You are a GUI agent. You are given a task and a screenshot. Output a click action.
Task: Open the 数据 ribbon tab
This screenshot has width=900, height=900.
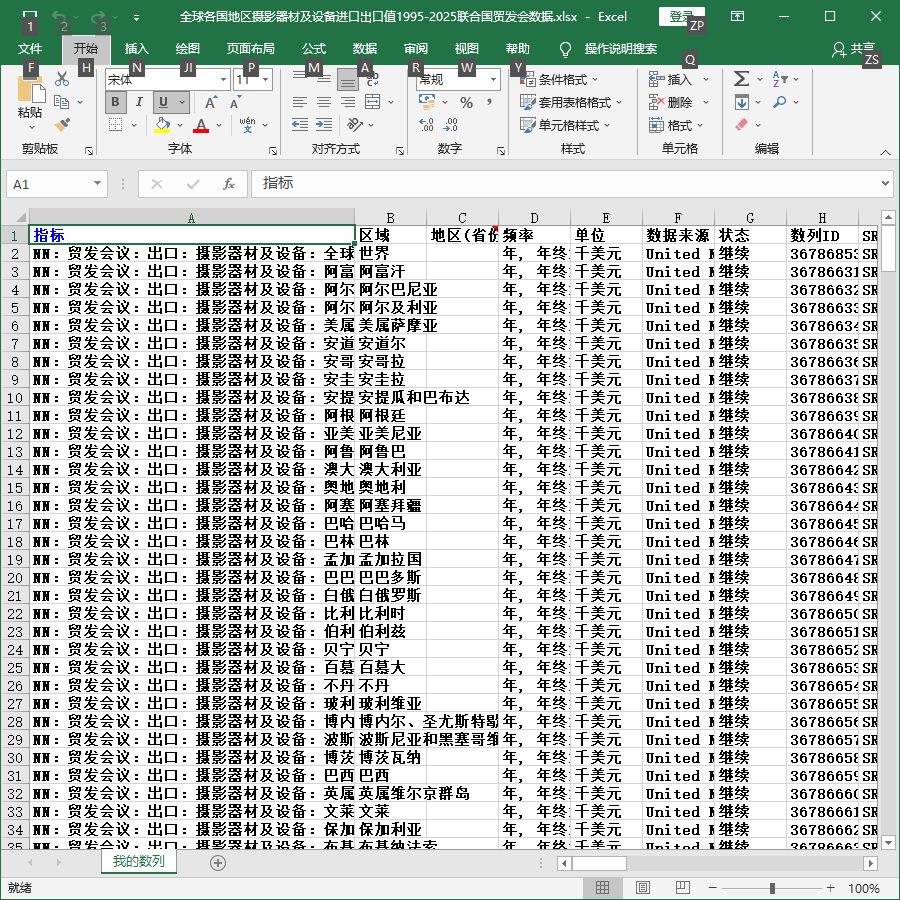click(364, 49)
